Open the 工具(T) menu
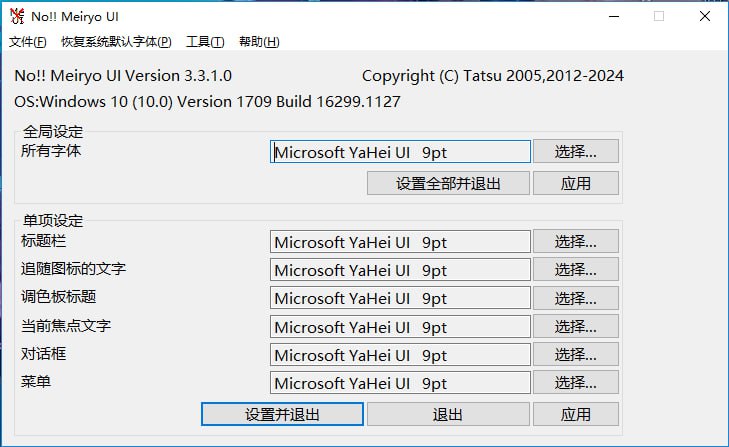 [x=205, y=42]
